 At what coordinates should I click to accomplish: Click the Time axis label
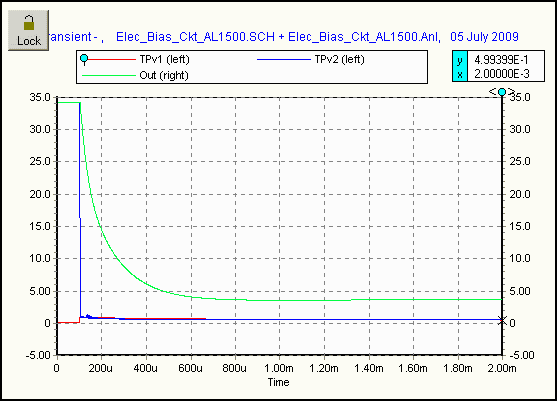coord(278,382)
